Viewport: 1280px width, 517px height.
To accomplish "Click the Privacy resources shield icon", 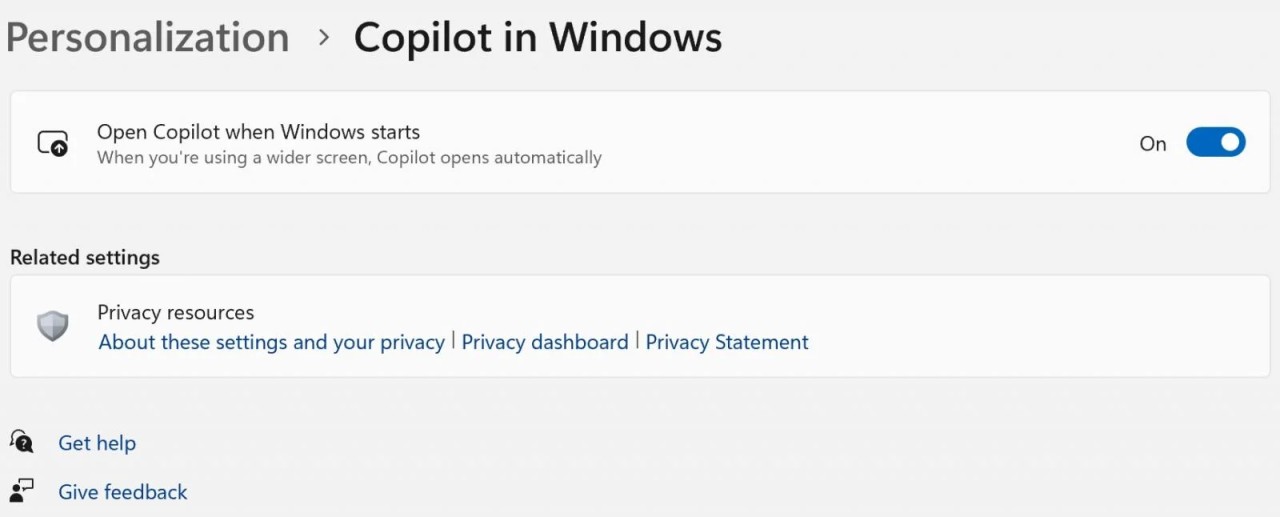I will tap(53, 326).
